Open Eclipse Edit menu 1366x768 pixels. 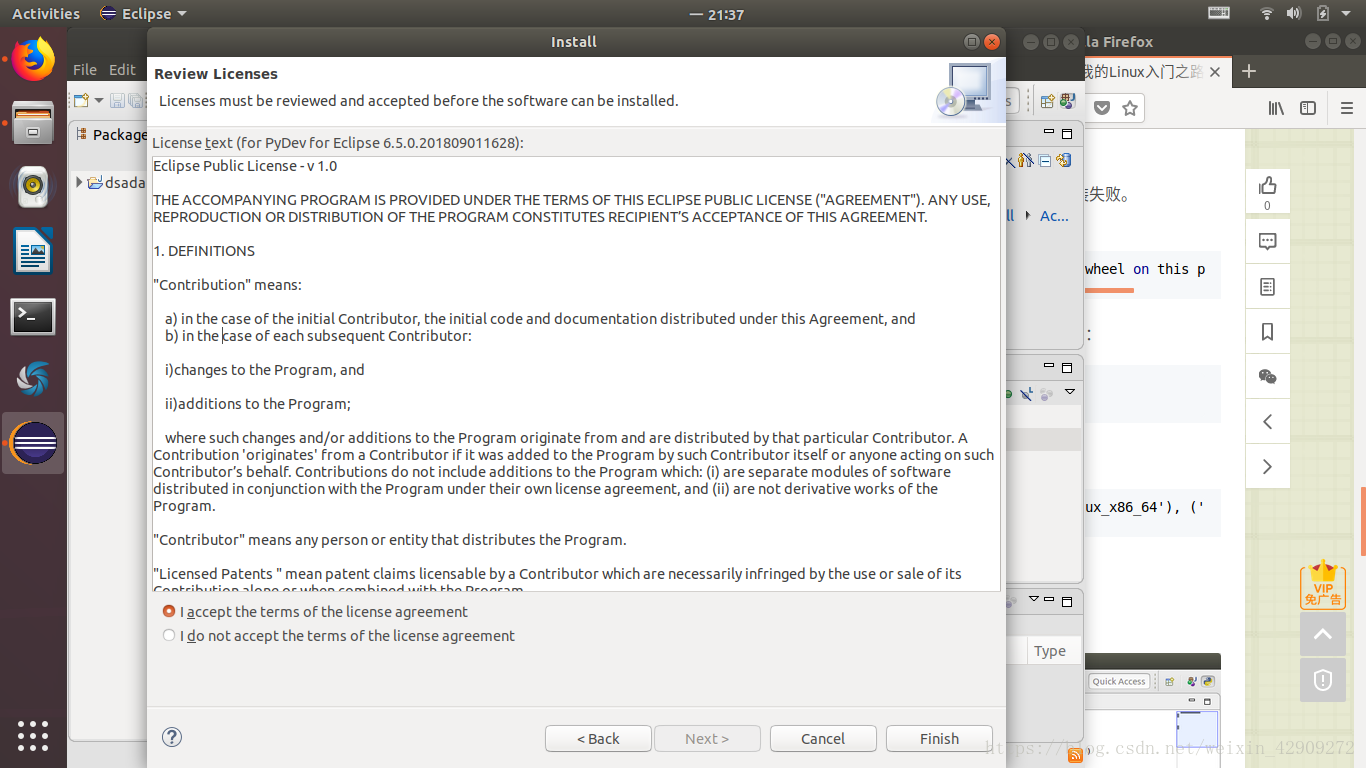[122, 69]
